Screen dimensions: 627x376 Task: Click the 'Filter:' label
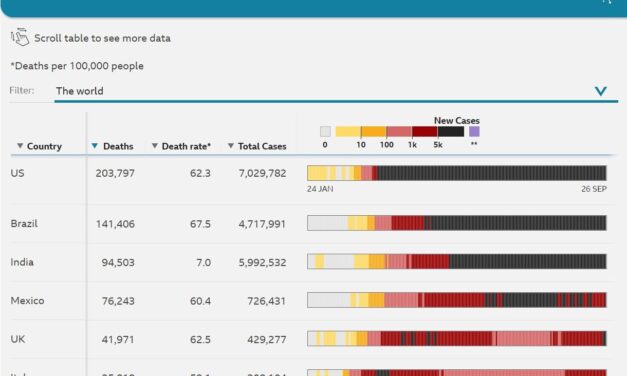tap(22, 90)
